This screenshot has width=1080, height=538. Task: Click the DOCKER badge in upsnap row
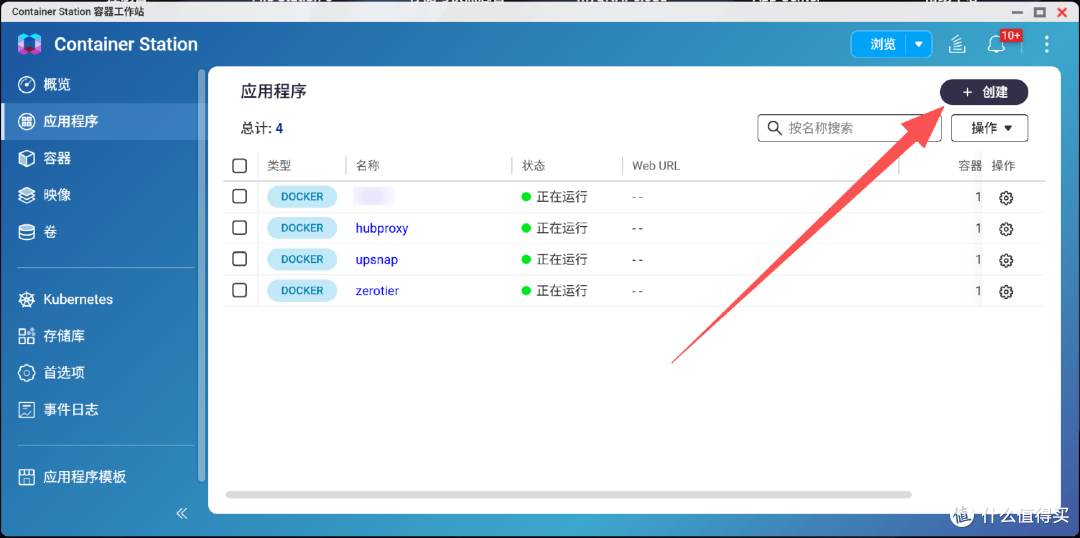tap(302, 259)
